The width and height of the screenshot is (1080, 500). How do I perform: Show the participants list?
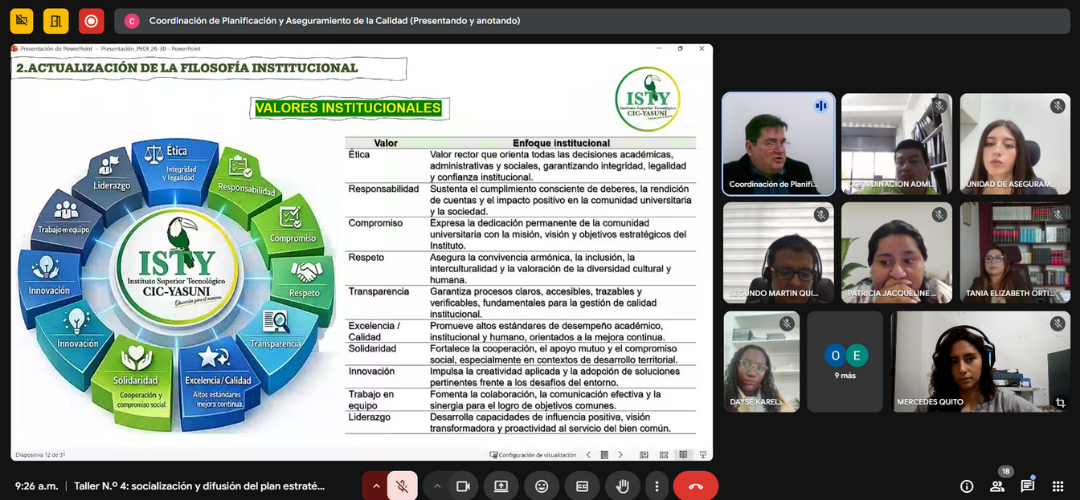(x=997, y=486)
